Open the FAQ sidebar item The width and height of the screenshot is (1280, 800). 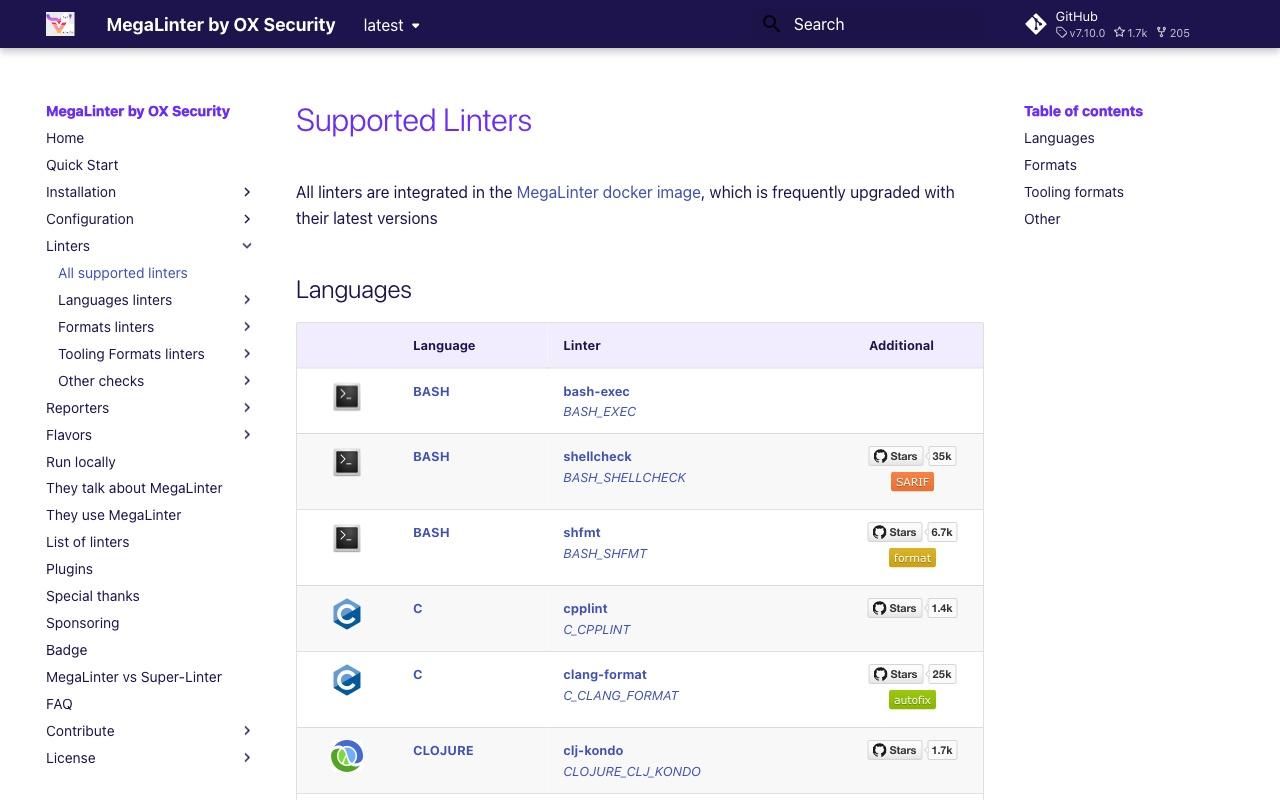tap(59, 704)
